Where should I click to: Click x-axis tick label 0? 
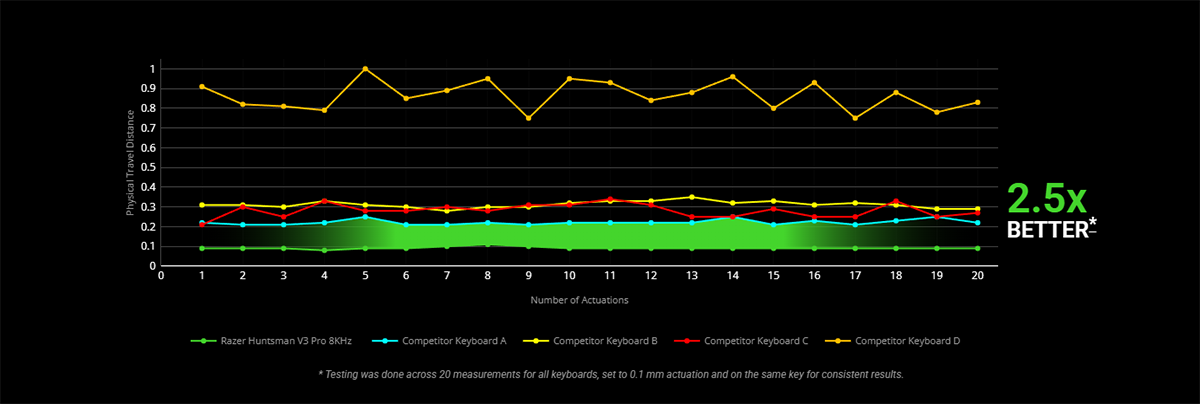(x=161, y=276)
